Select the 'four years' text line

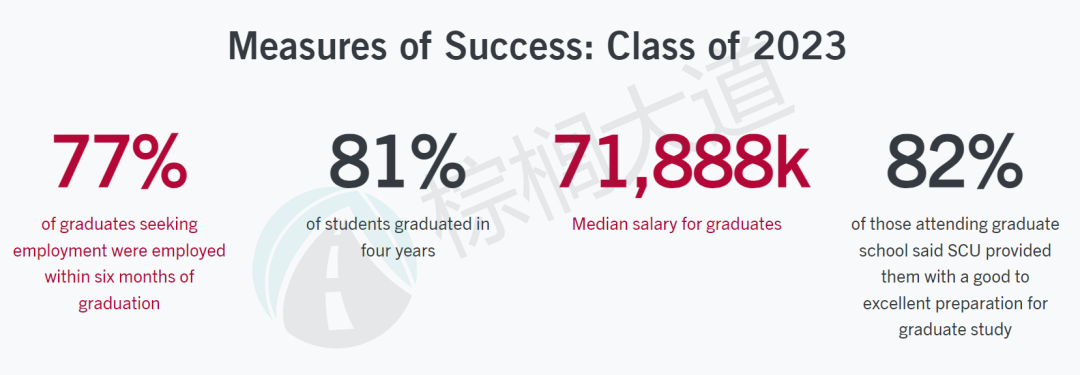click(397, 251)
